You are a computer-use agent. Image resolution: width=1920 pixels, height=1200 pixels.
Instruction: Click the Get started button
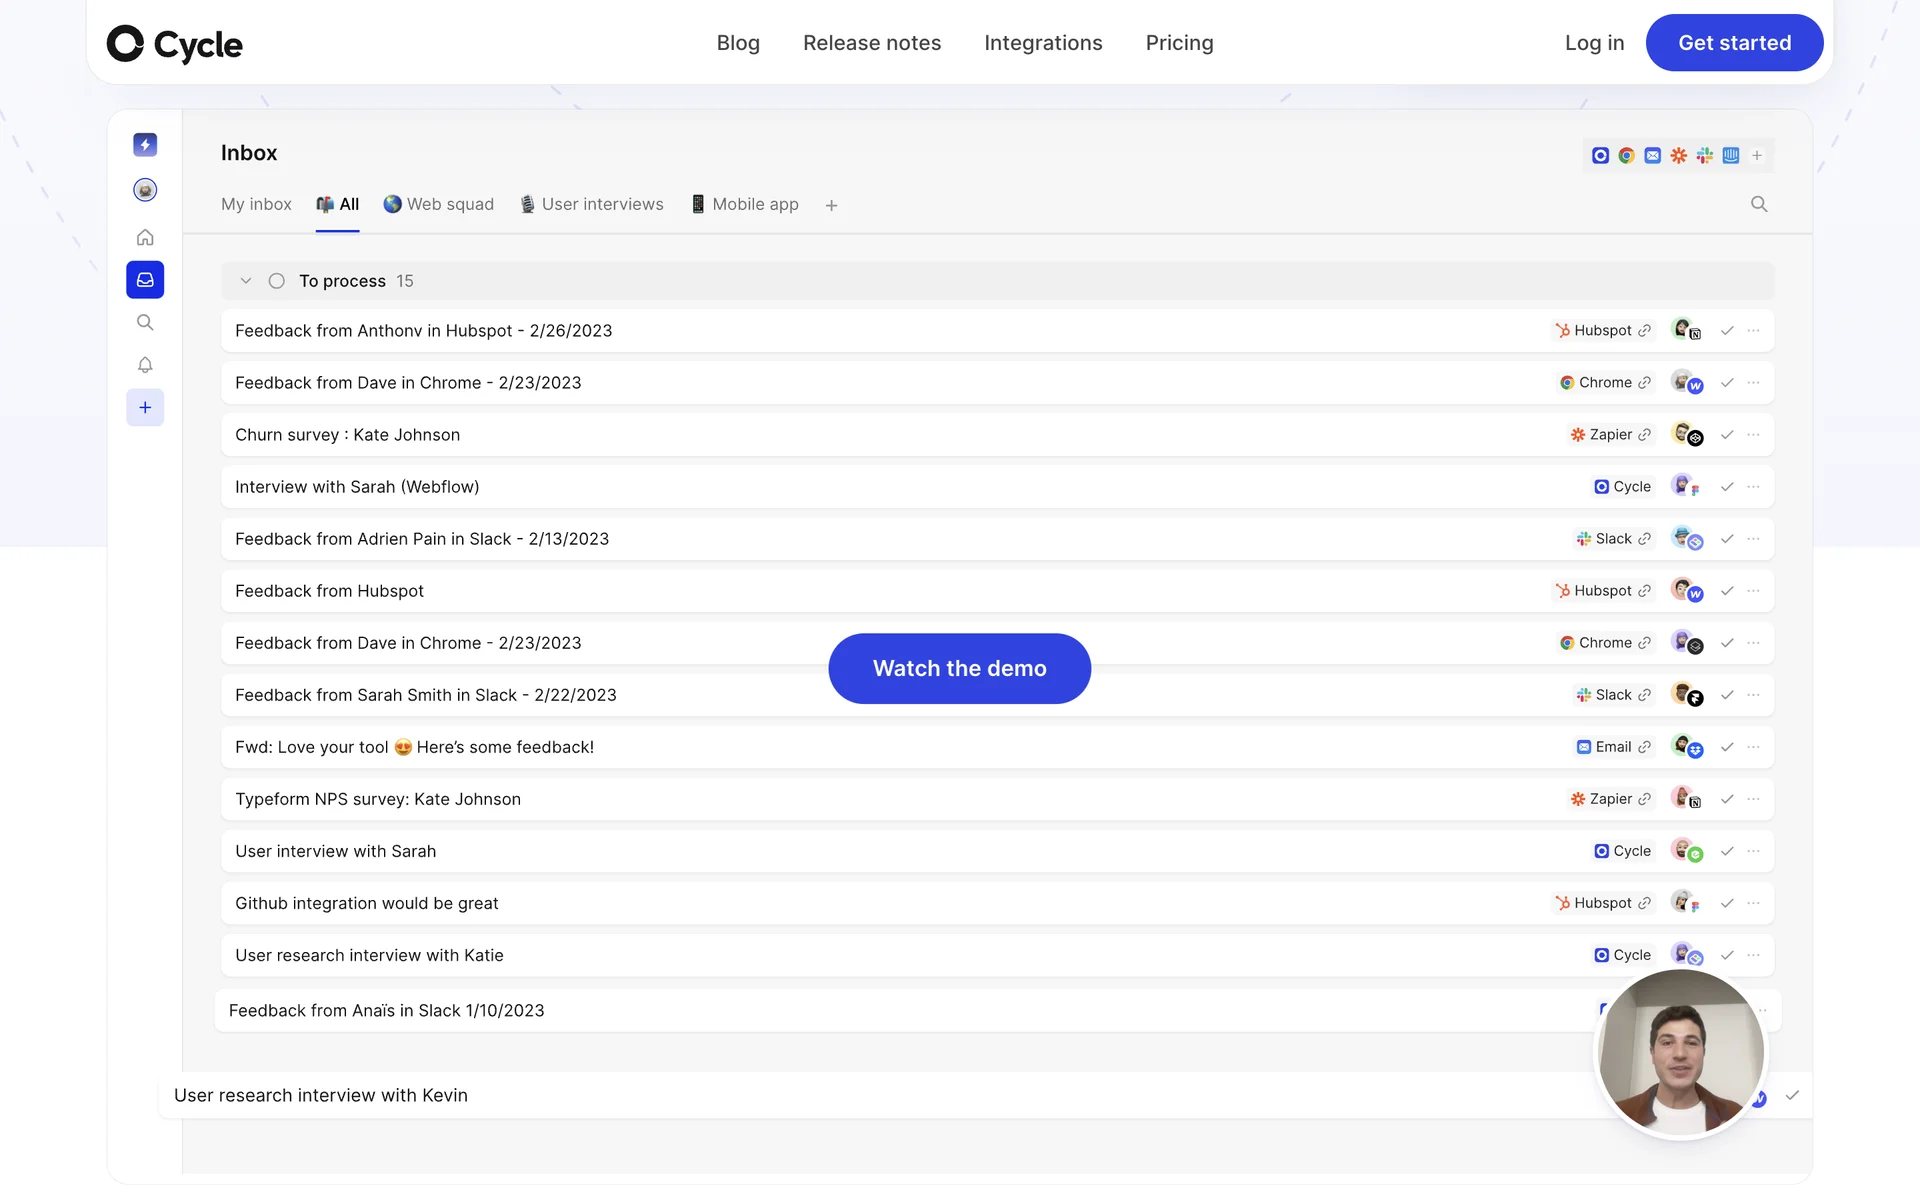[1734, 43]
